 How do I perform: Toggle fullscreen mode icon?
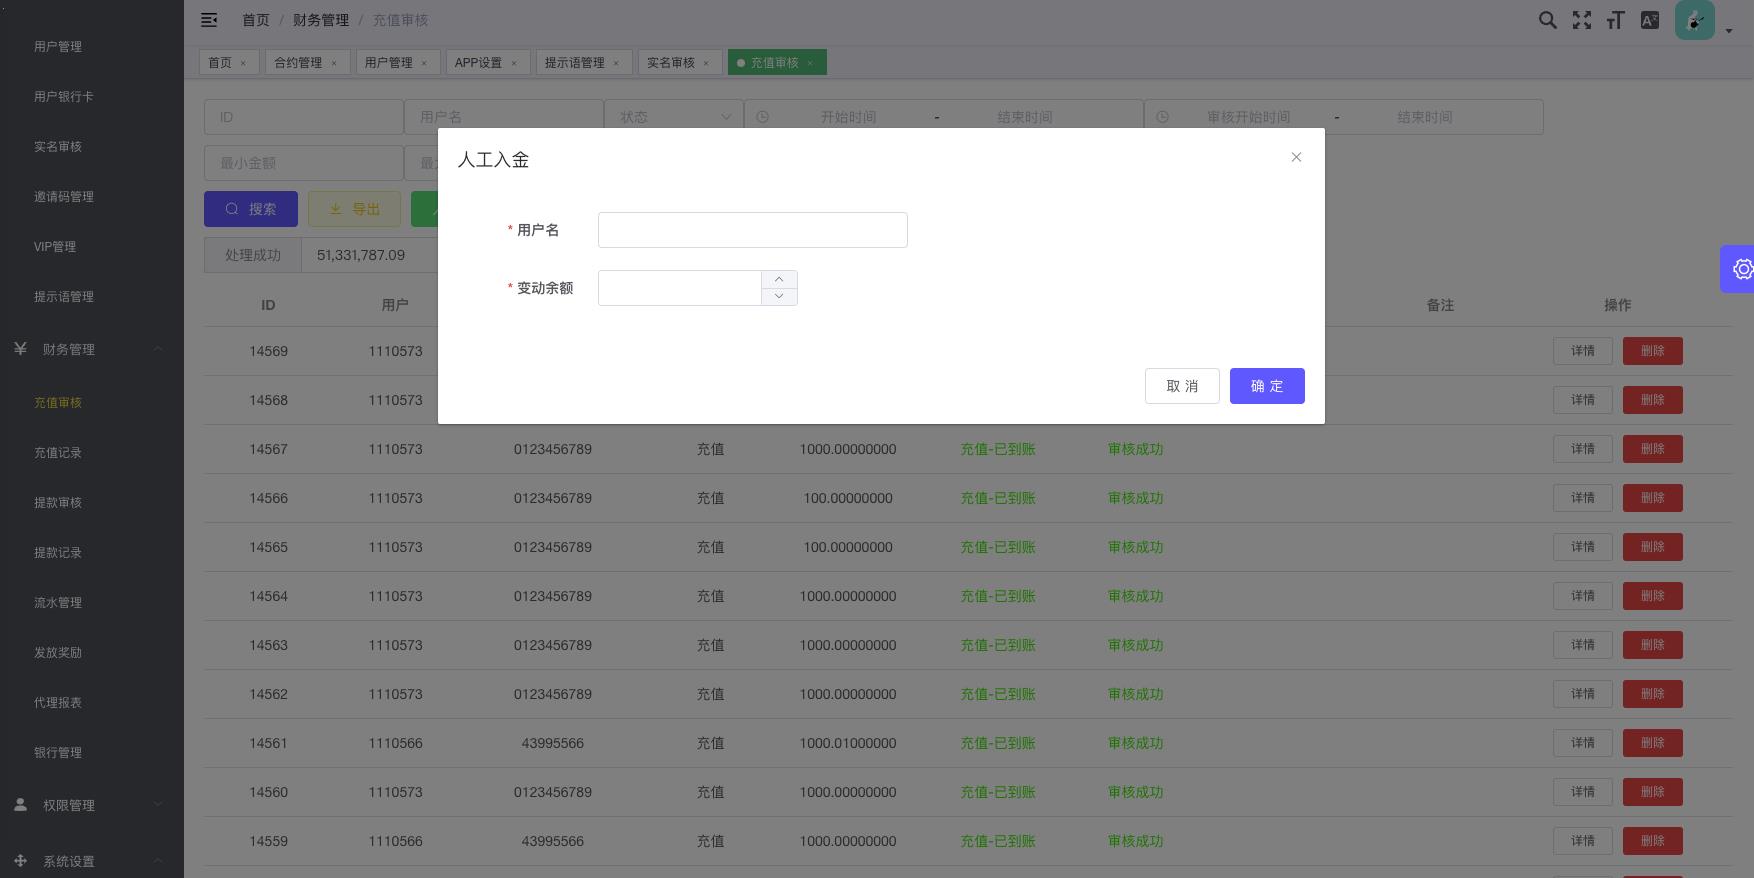(x=1581, y=20)
